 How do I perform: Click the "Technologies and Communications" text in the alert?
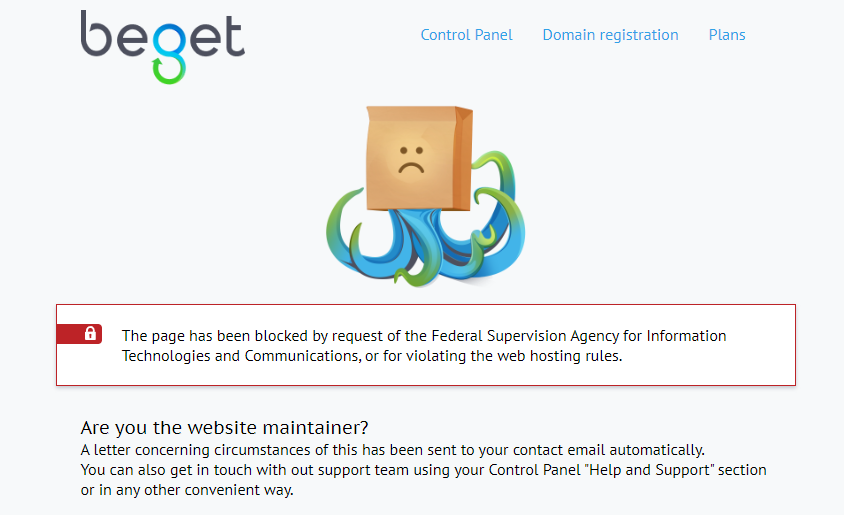click(235, 356)
